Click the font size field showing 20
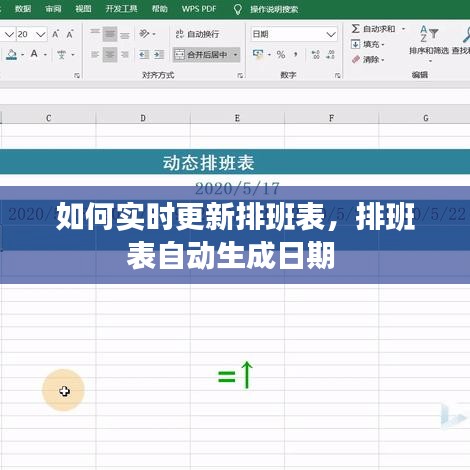This screenshot has width=470, height=470. [x=25, y=34]
